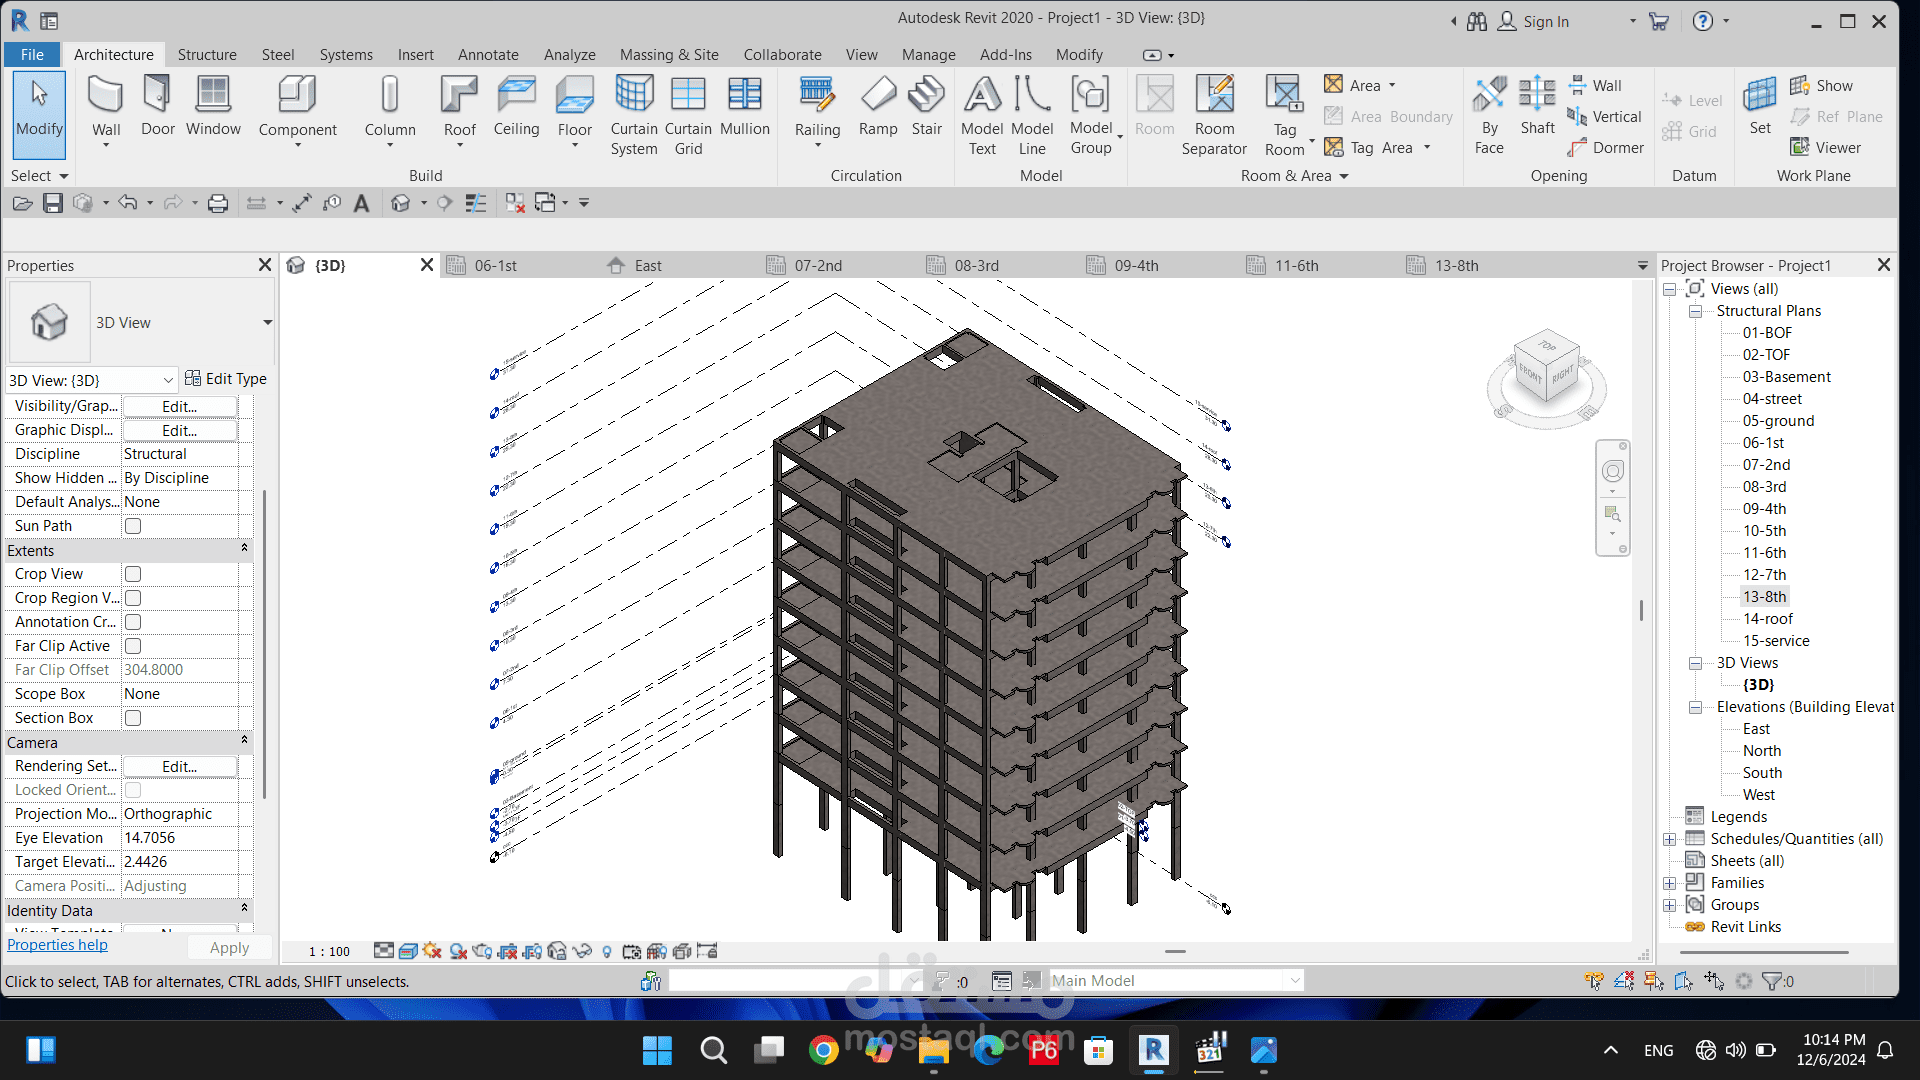The image size is (1920, 1080).
Task: Enable the Section Box checkbox
Action: point(133,718)
